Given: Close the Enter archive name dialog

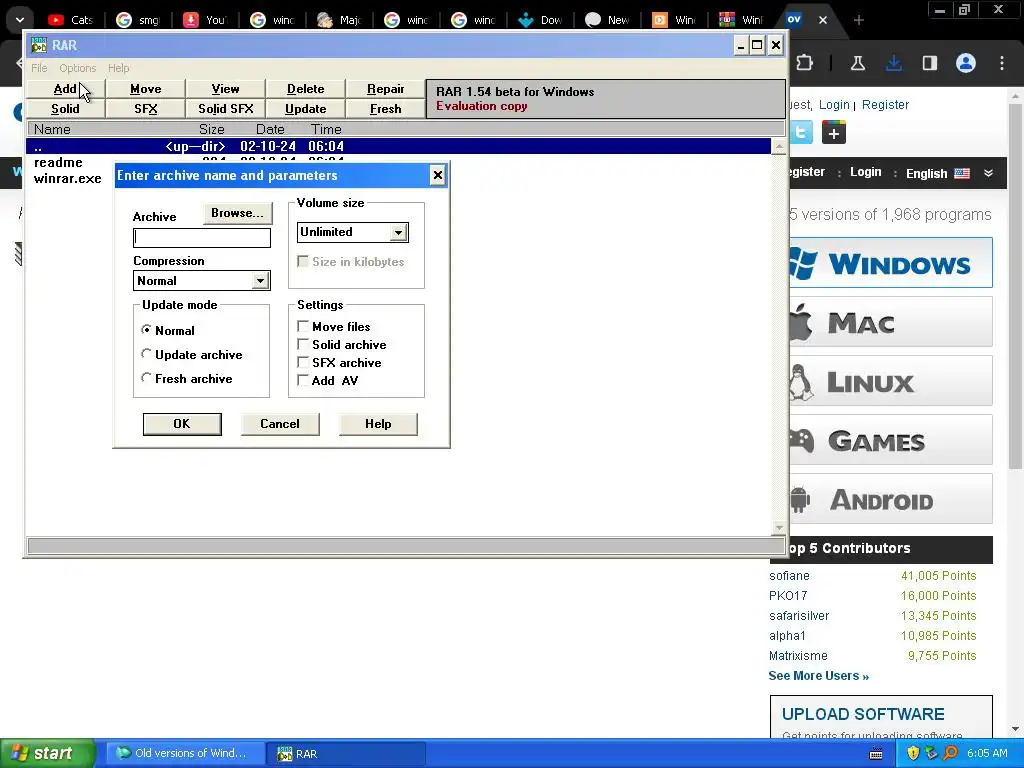Looking at the screenshot, I should pos(438,175).
